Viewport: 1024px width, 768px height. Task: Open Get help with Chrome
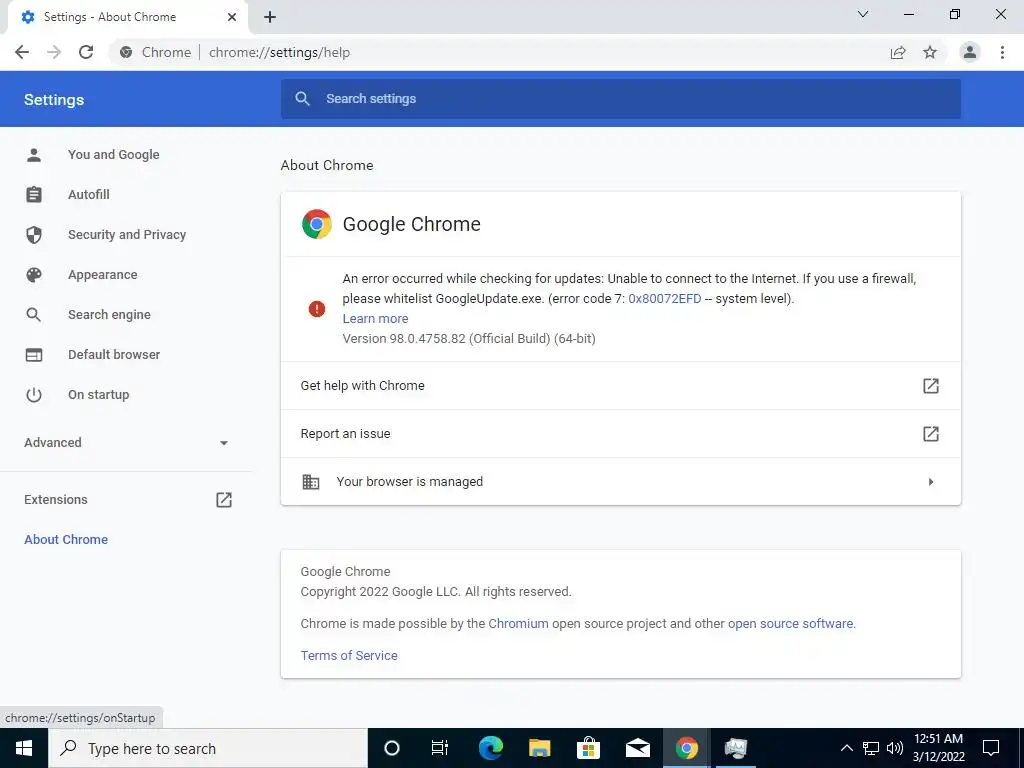click(x=620, y=386)
